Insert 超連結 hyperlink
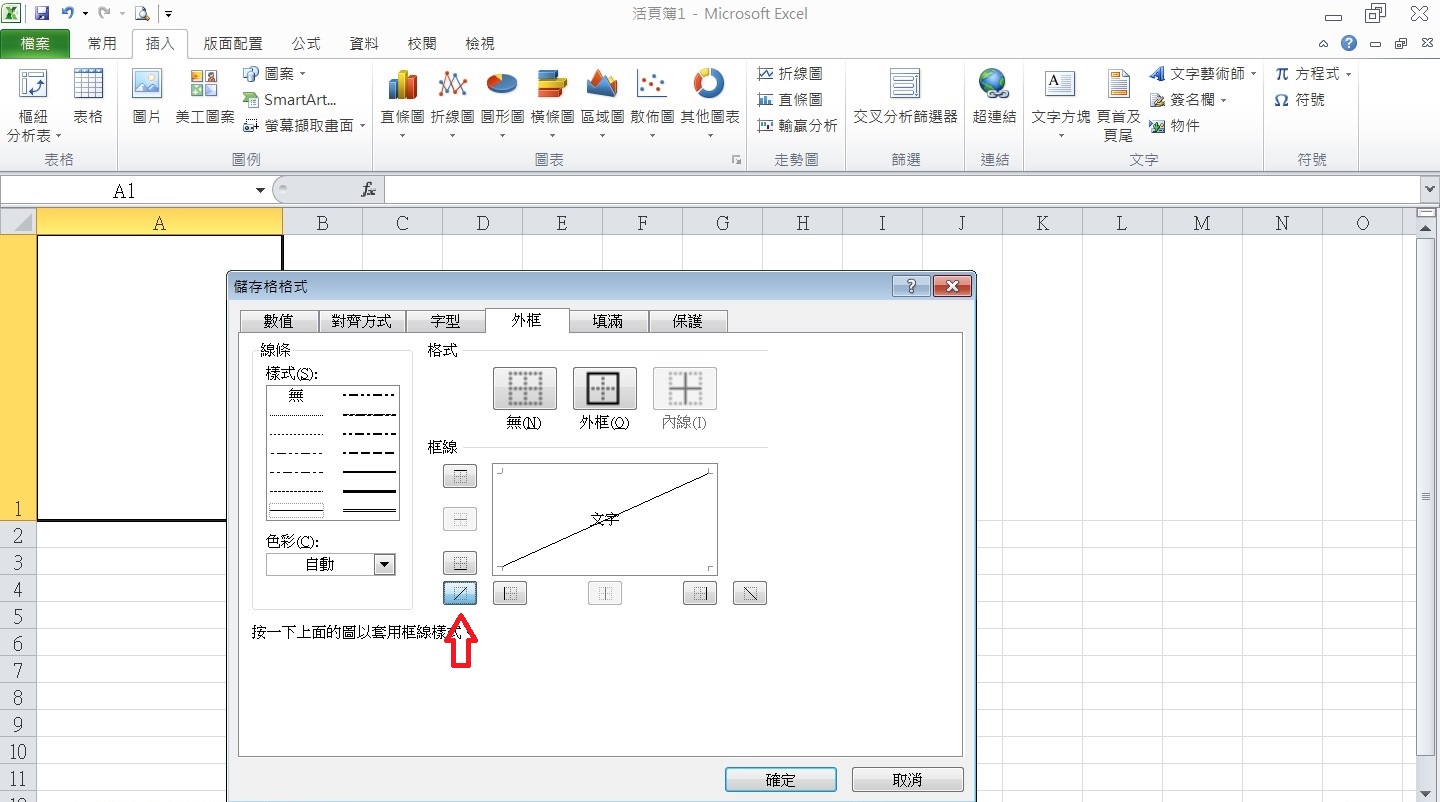Image resolution: width=1440 pixels, height=802 pixels. click(x=994, y=97)
